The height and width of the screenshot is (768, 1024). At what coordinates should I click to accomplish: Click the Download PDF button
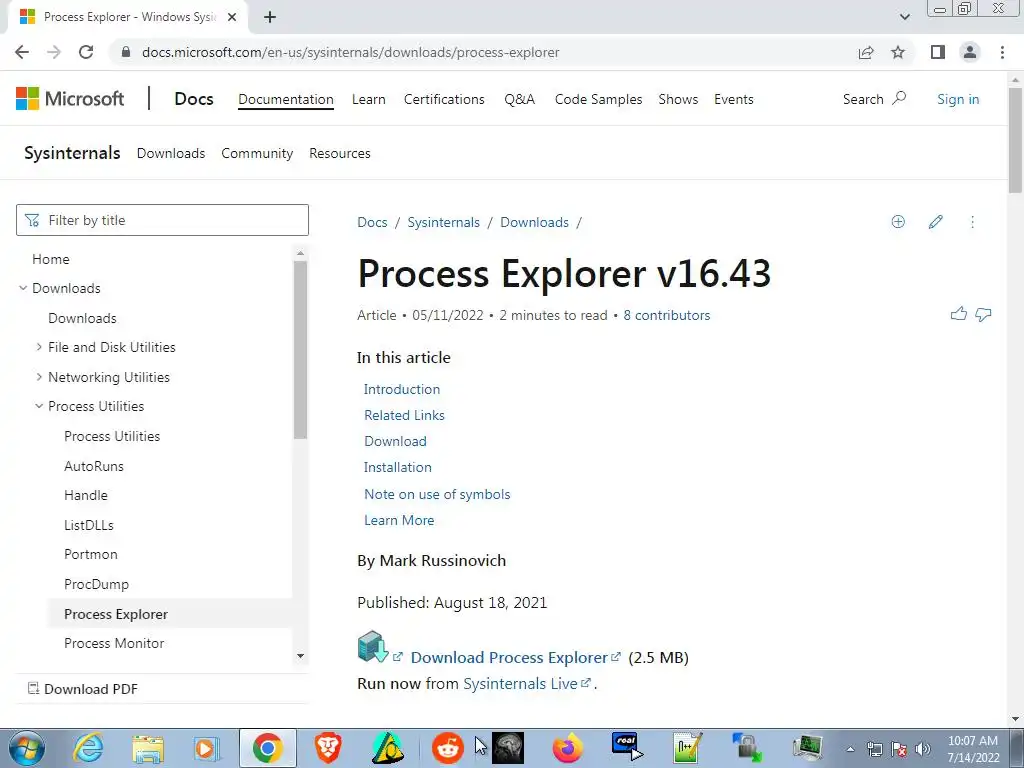(x=83, y=689)
